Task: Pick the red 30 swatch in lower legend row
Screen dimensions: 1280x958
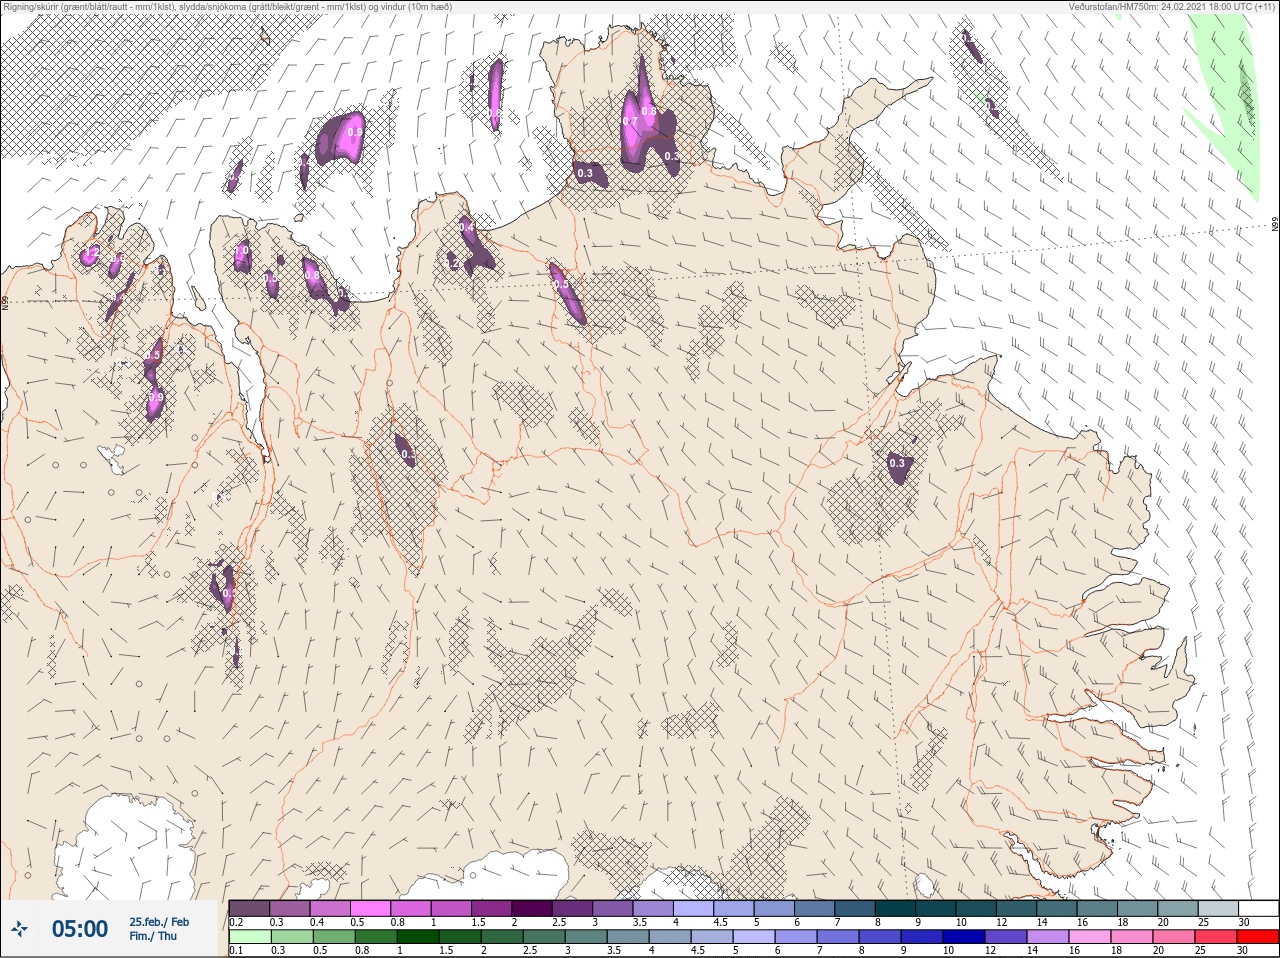Action: point(1258,936)
